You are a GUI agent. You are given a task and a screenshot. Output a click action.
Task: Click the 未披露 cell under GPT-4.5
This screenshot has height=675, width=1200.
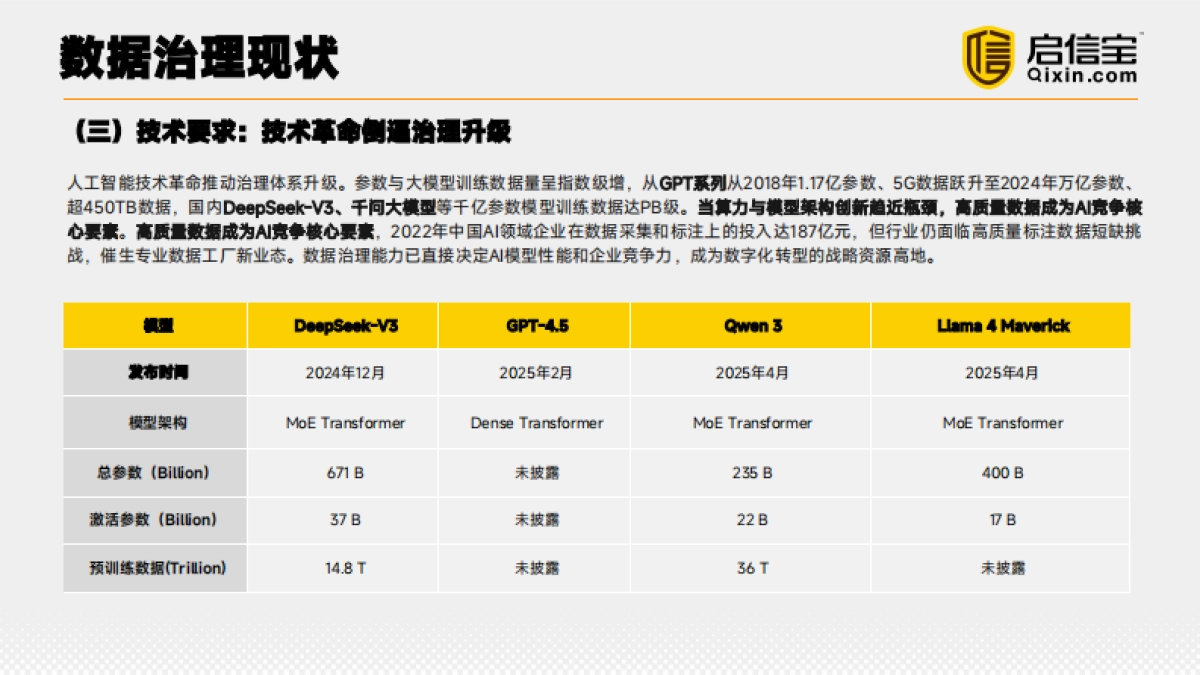pyautogui.click(x=536, y=471)
